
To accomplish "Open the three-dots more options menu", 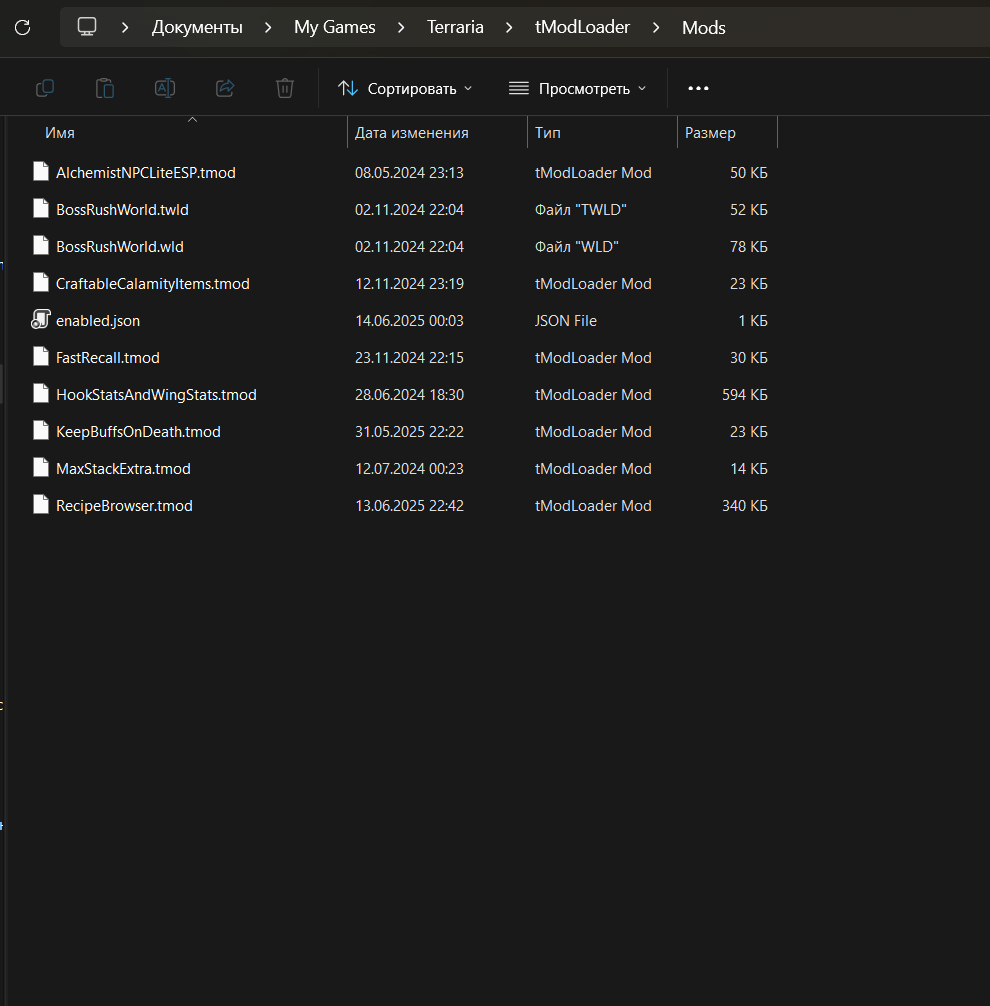I will [698, 88].
